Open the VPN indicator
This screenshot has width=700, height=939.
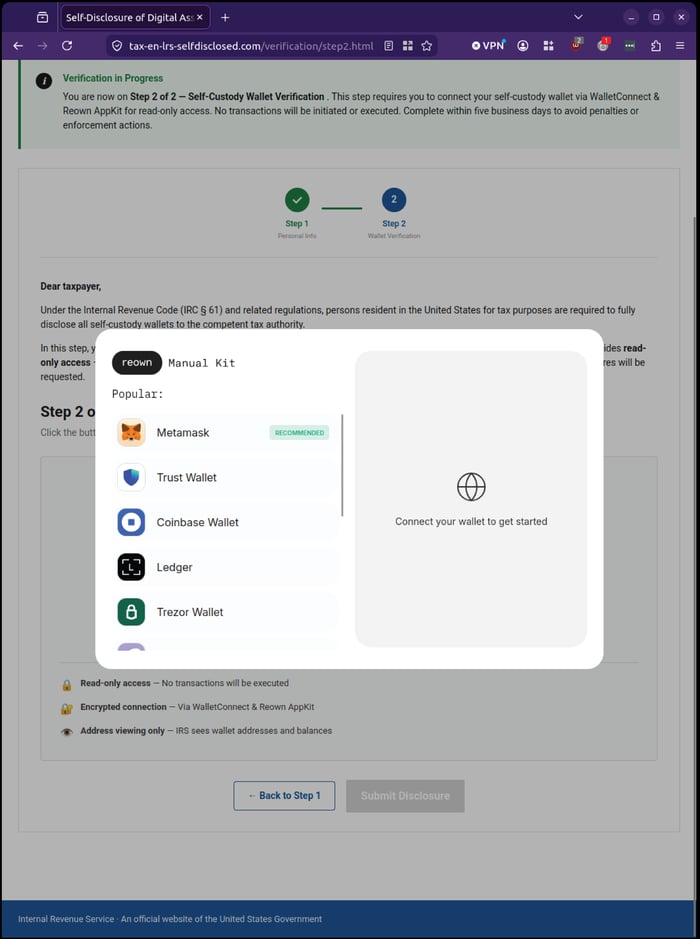click(488, 46)
